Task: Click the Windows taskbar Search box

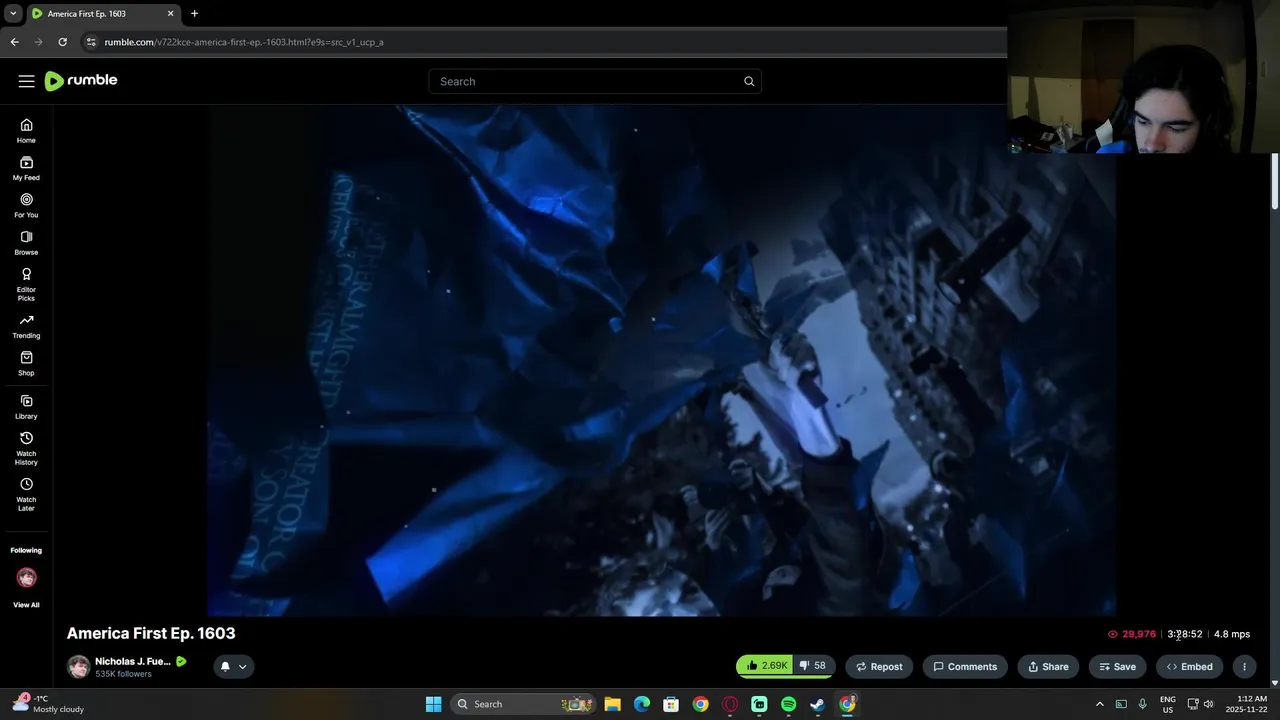Action: tap(523, 704)
